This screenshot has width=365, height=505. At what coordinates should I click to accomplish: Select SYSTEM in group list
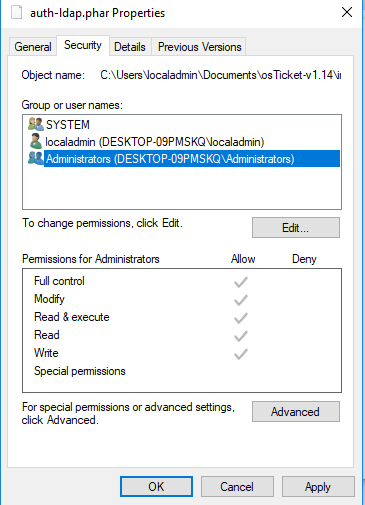pos(68,125)
